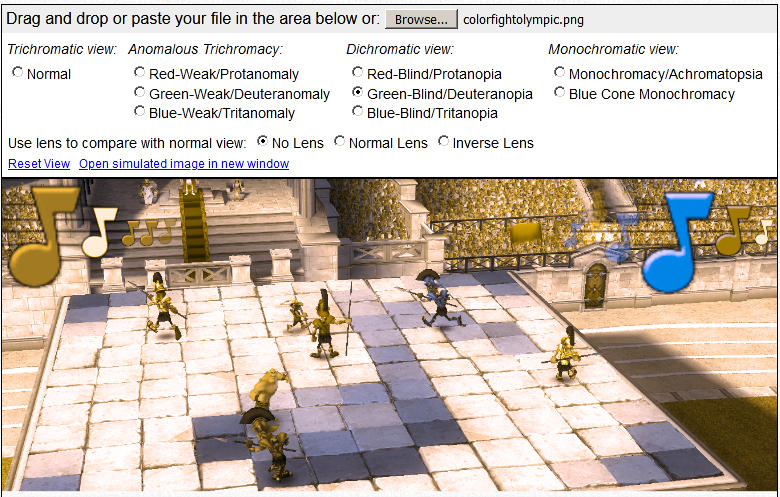Pick Blue-Weak/Tritanomaly option
The width and height of the screenshot is (780, 497).
139,111
